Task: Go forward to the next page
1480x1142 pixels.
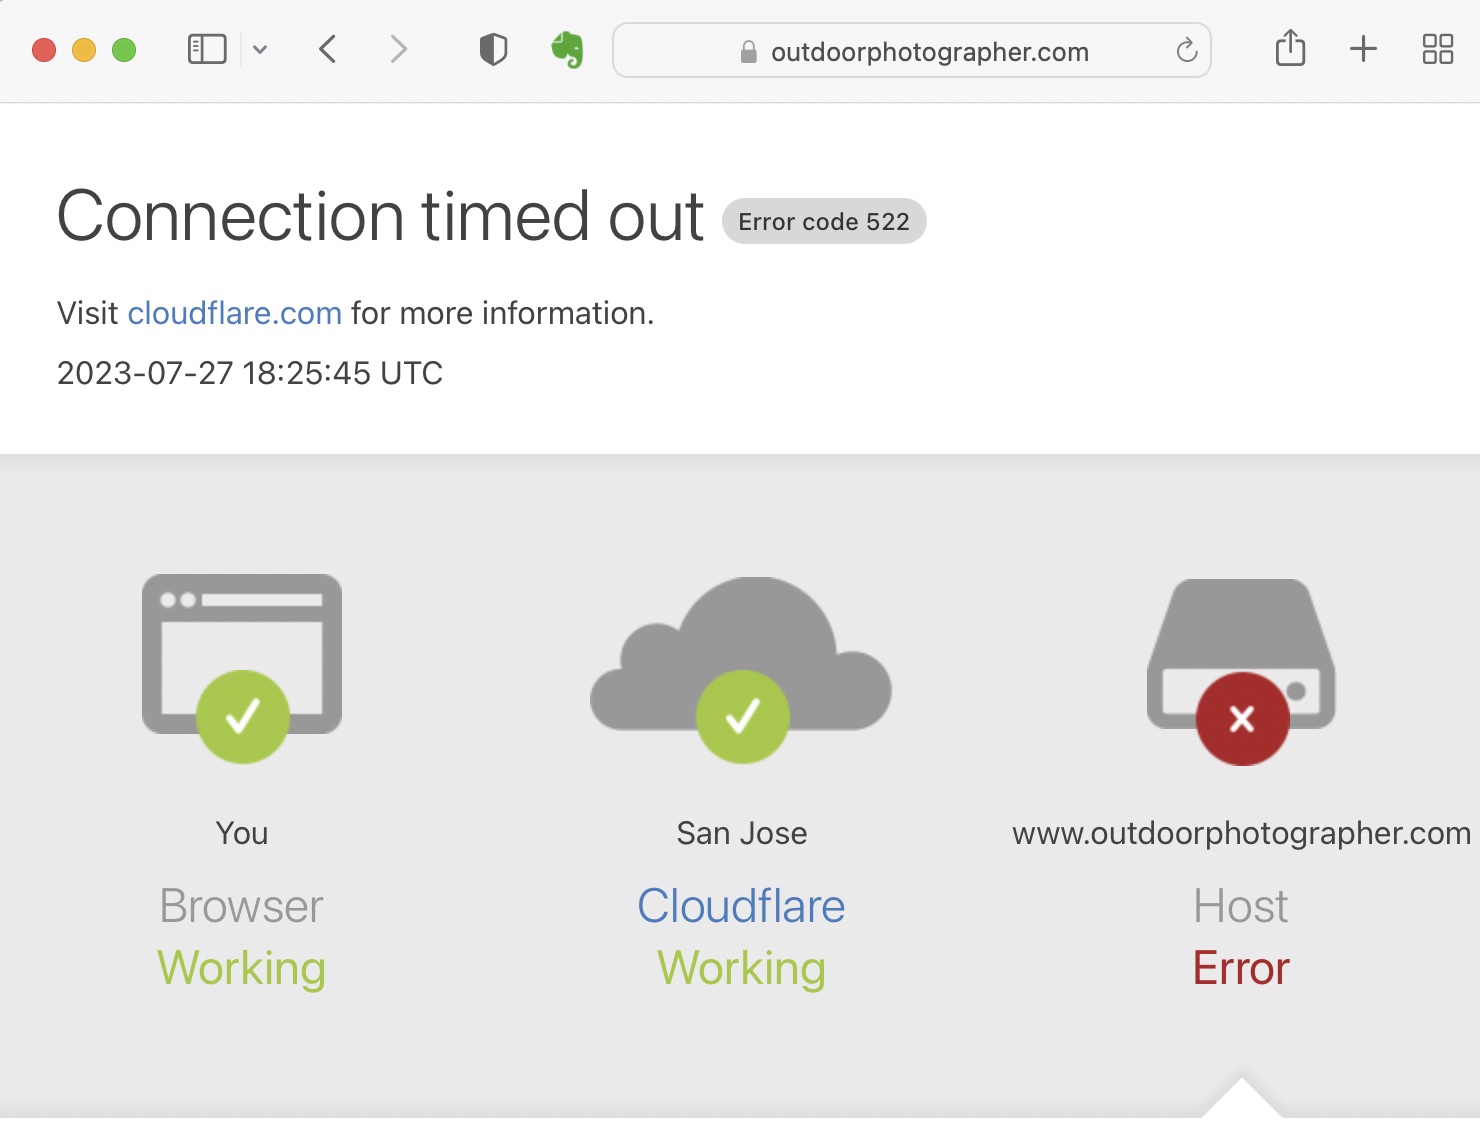Action: click(x=398, y=49)
